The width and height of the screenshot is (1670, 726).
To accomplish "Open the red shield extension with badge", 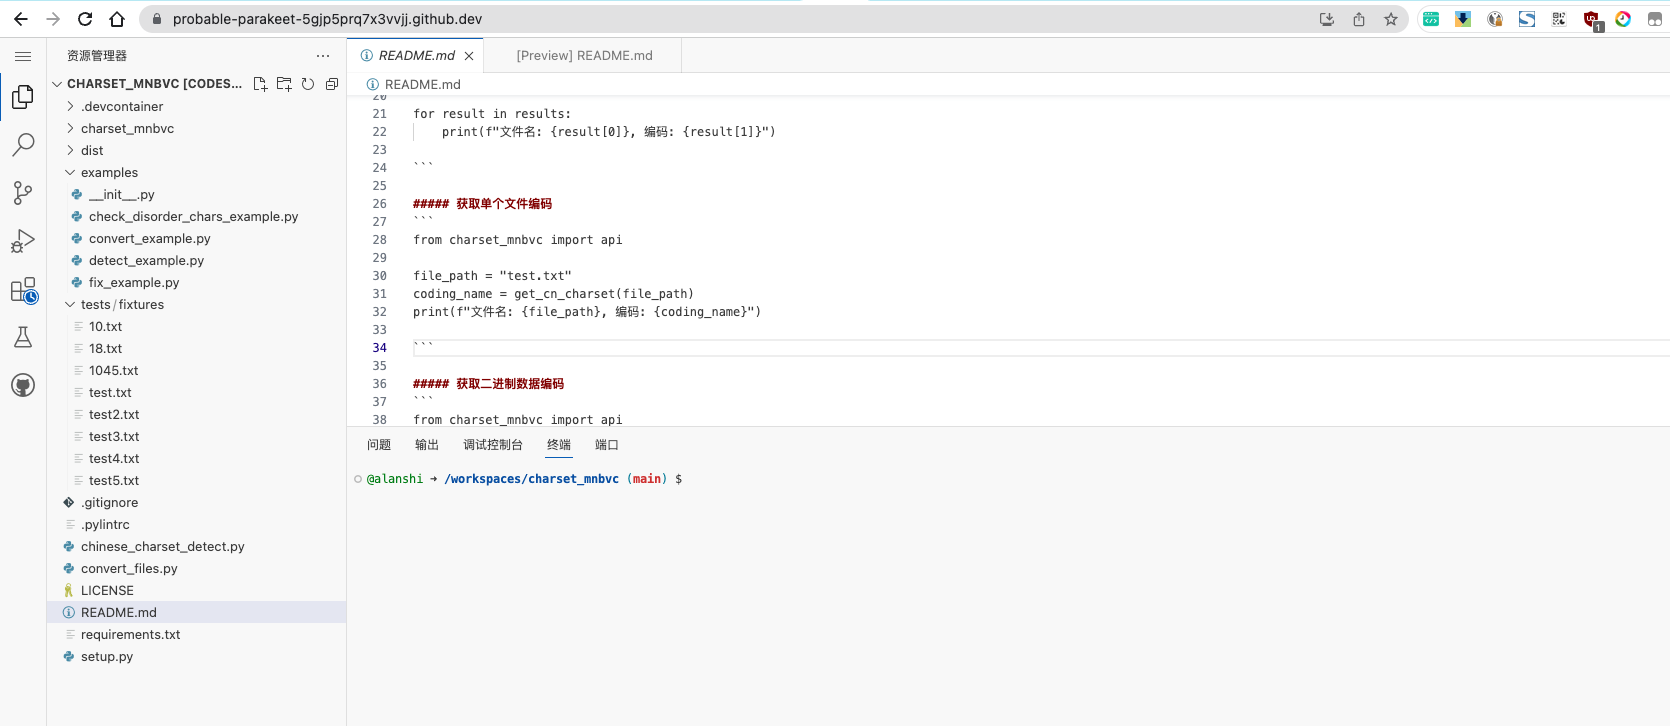I will [1592, 20].
